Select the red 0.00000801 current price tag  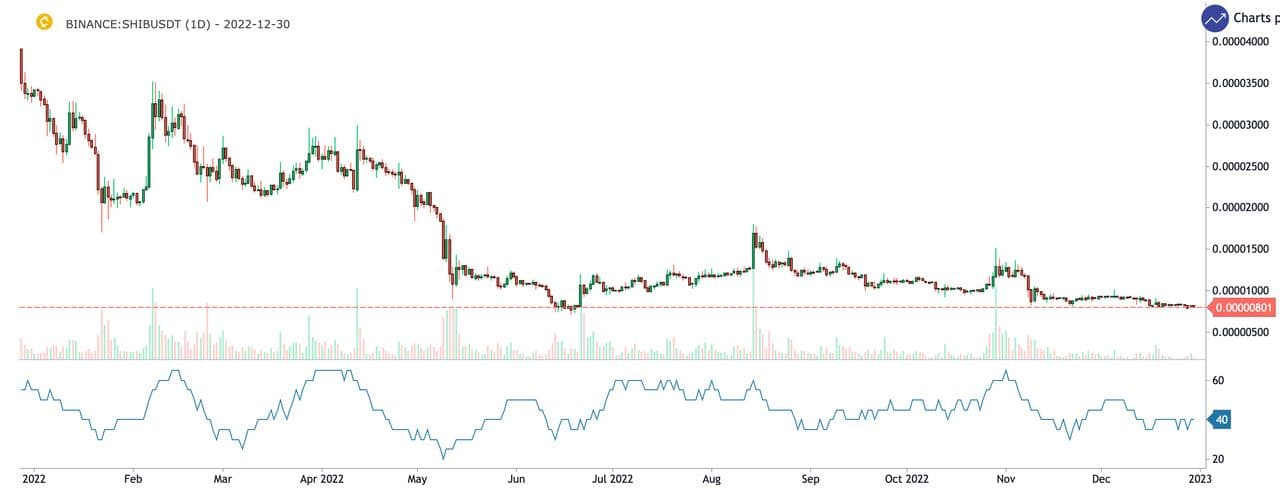1243,307
